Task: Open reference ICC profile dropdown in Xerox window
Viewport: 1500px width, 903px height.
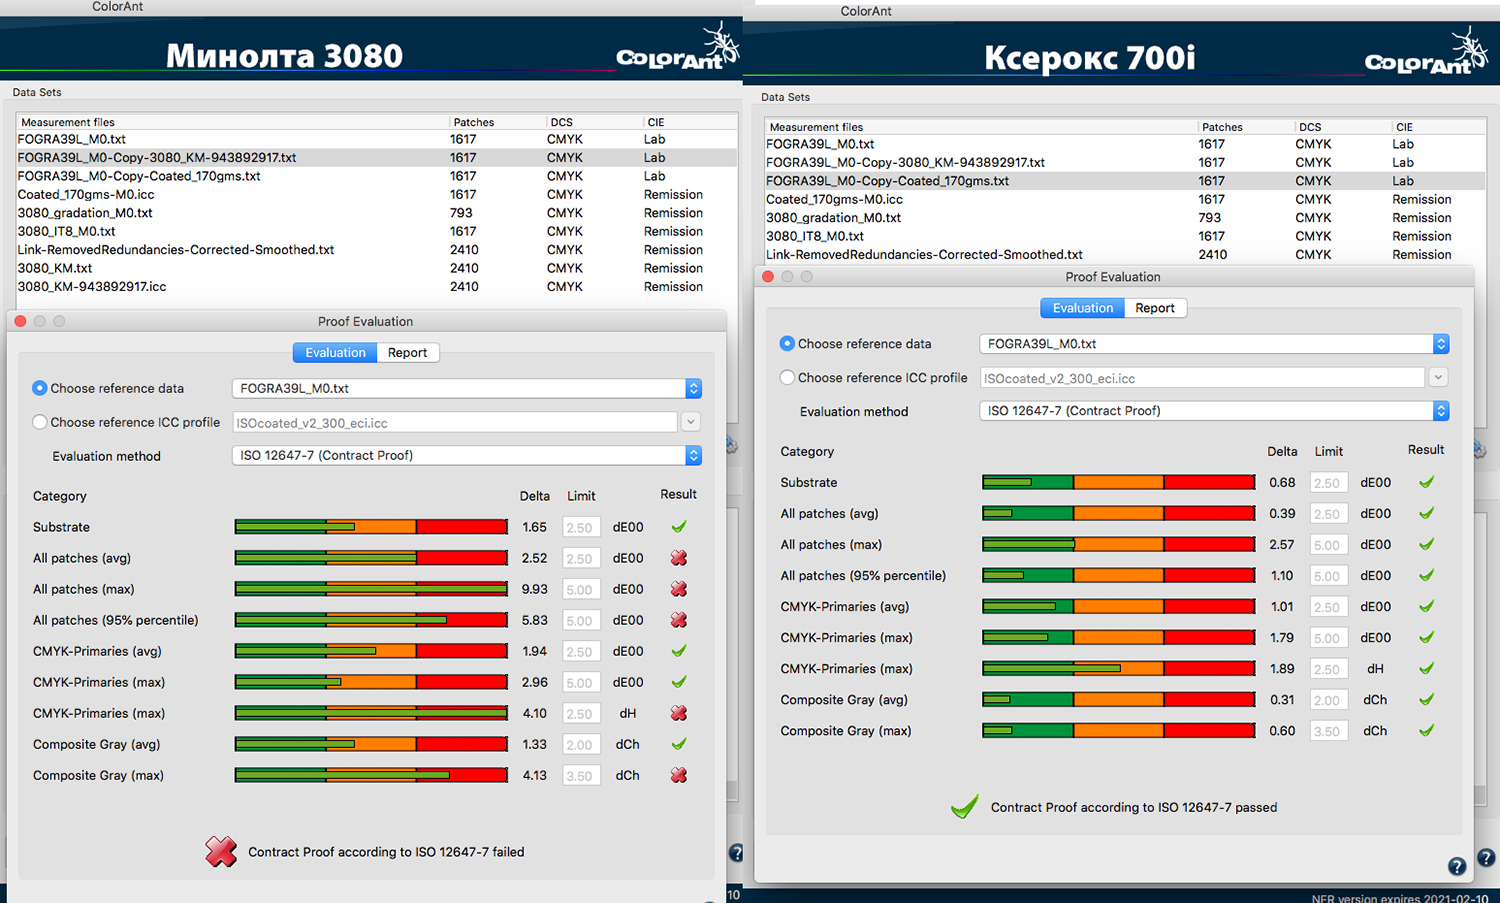Action: pos(1438,377)
